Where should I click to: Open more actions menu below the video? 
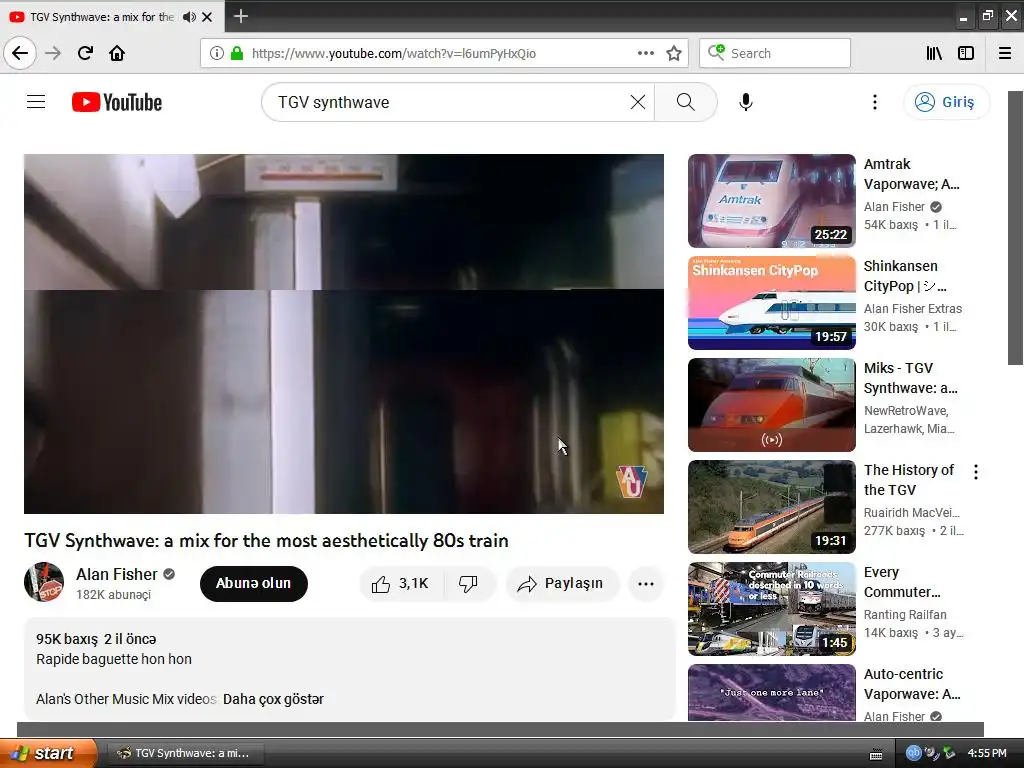click(x=646, y=584)
